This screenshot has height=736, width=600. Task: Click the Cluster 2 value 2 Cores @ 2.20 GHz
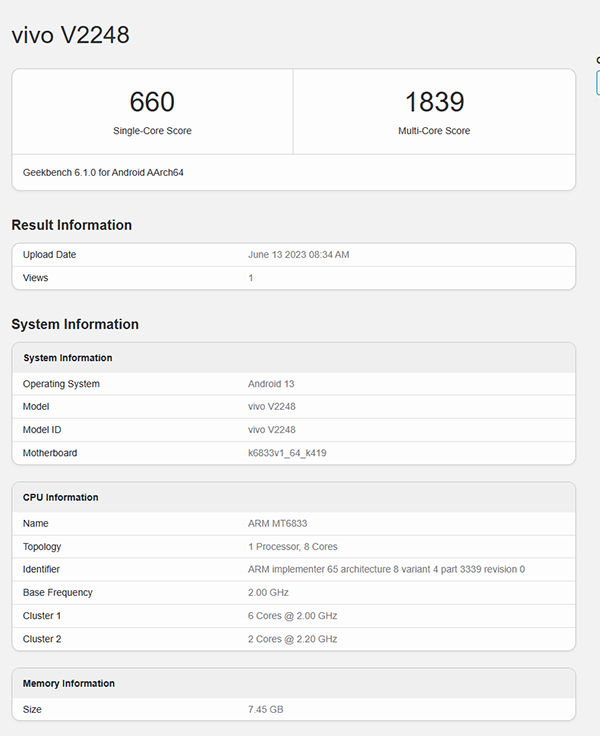click(292, 639)
